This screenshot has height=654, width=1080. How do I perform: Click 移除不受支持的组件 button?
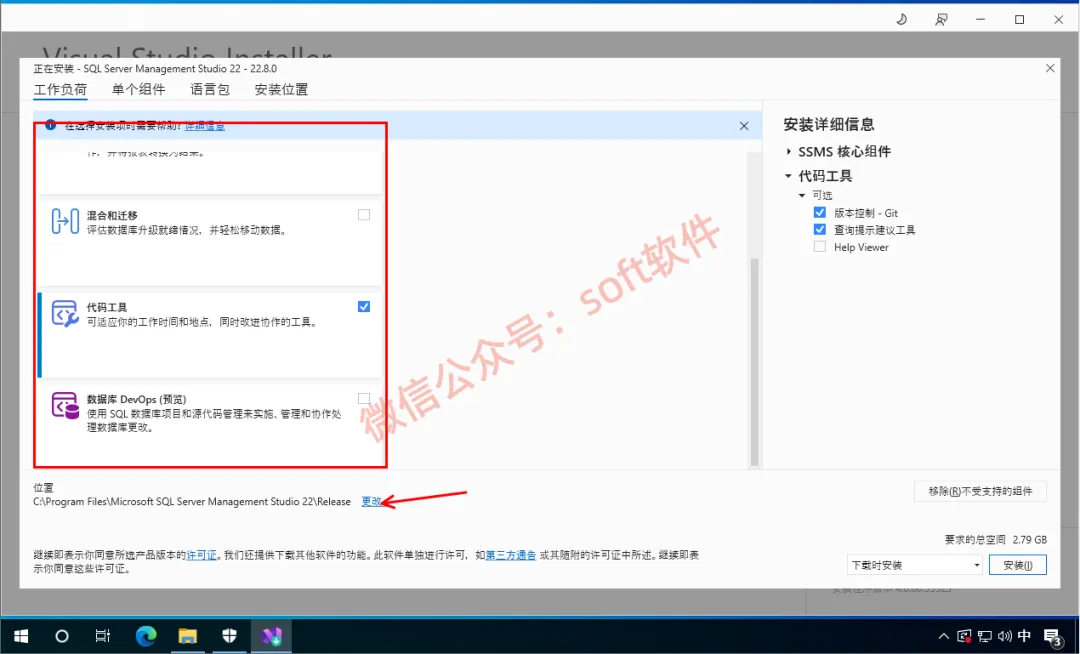point(980,492)
